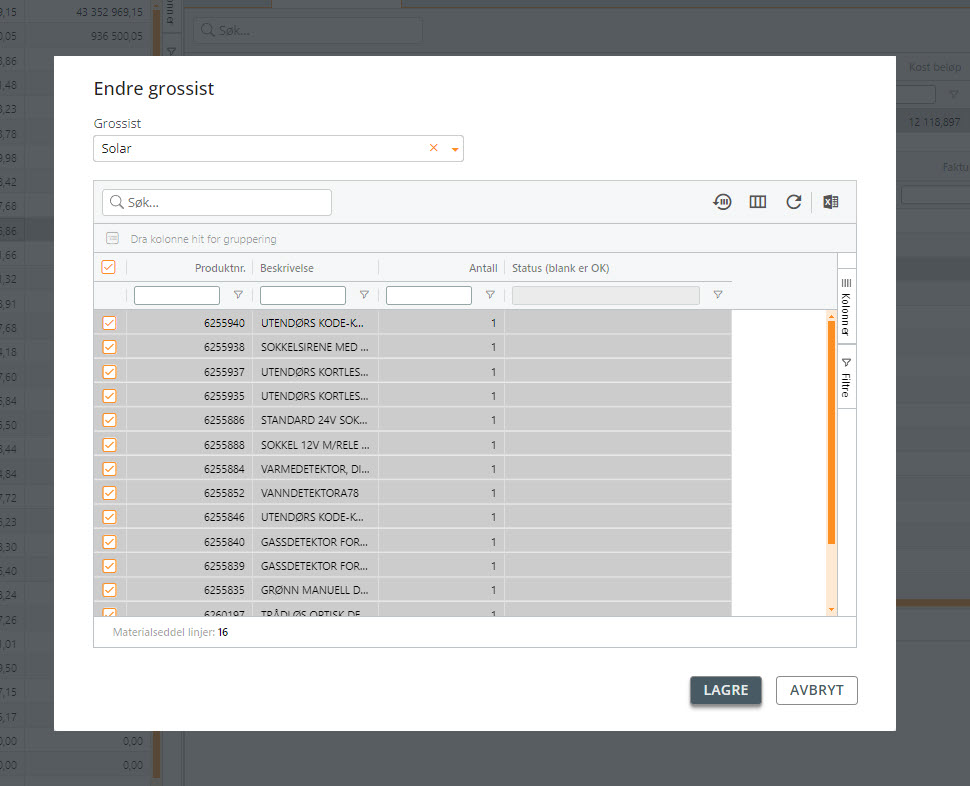Click the scrollbar up arrow
Image resolution: width=970 pixels, height=786 pixels.
pos(831,316)
